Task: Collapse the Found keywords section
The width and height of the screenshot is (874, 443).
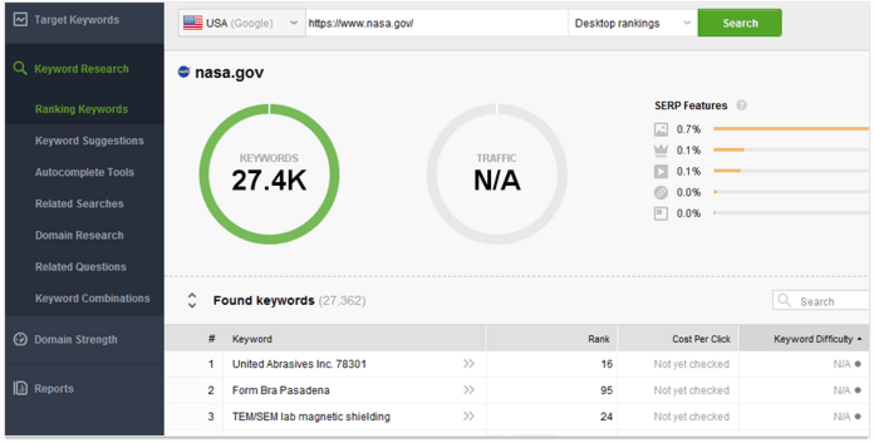Action: tap(192, 301)
